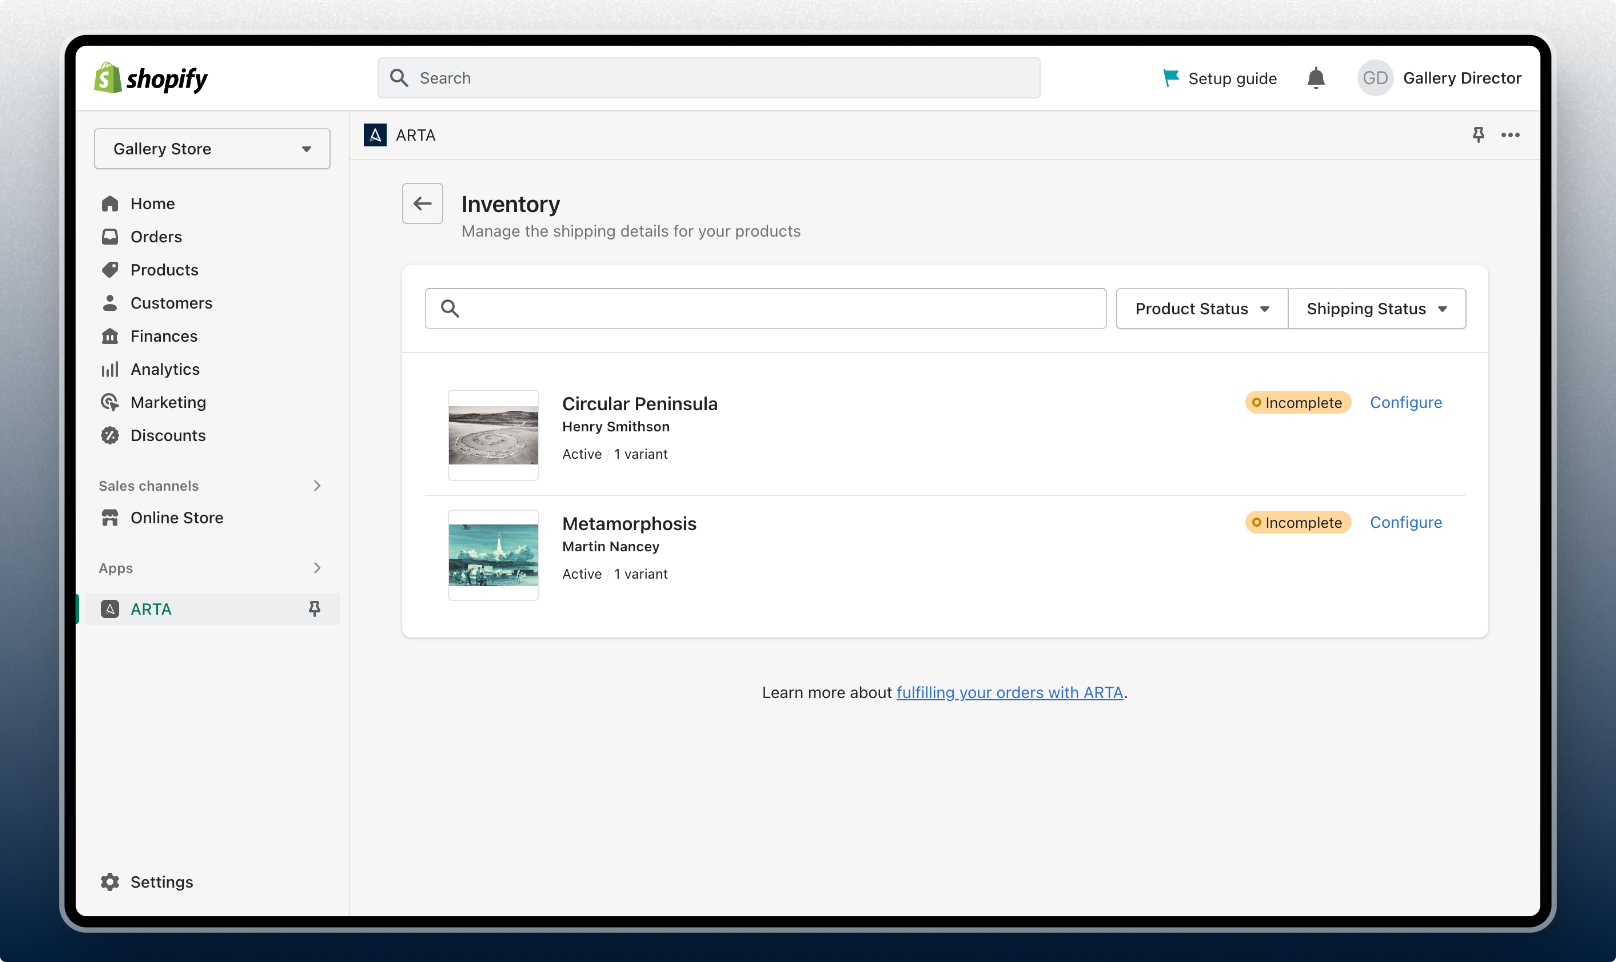Viewport: 1616px width, 962px height.
Task: Open the Product Status filter dropdown
Action: tap(1201, 309)
